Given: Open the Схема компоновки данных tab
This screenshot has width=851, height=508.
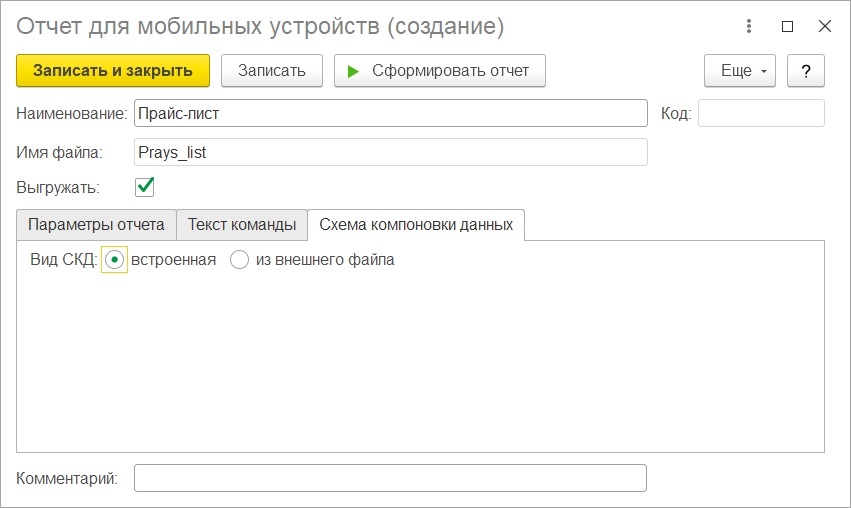Looking at the screenshot, I should (x=416, y=225).
